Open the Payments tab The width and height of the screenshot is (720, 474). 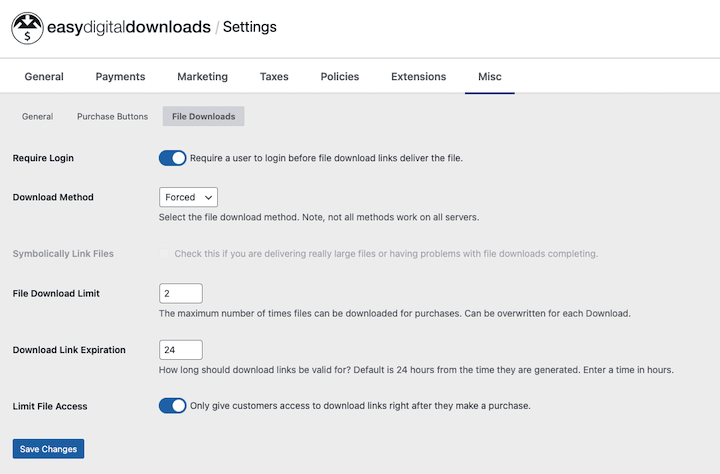[120, 77]
